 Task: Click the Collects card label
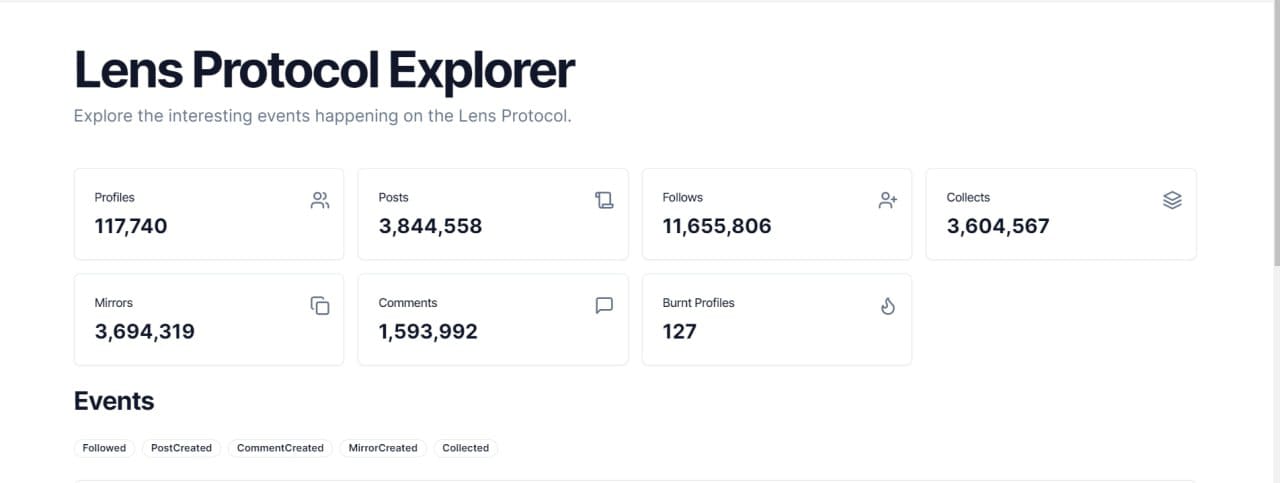click(968, 198)
